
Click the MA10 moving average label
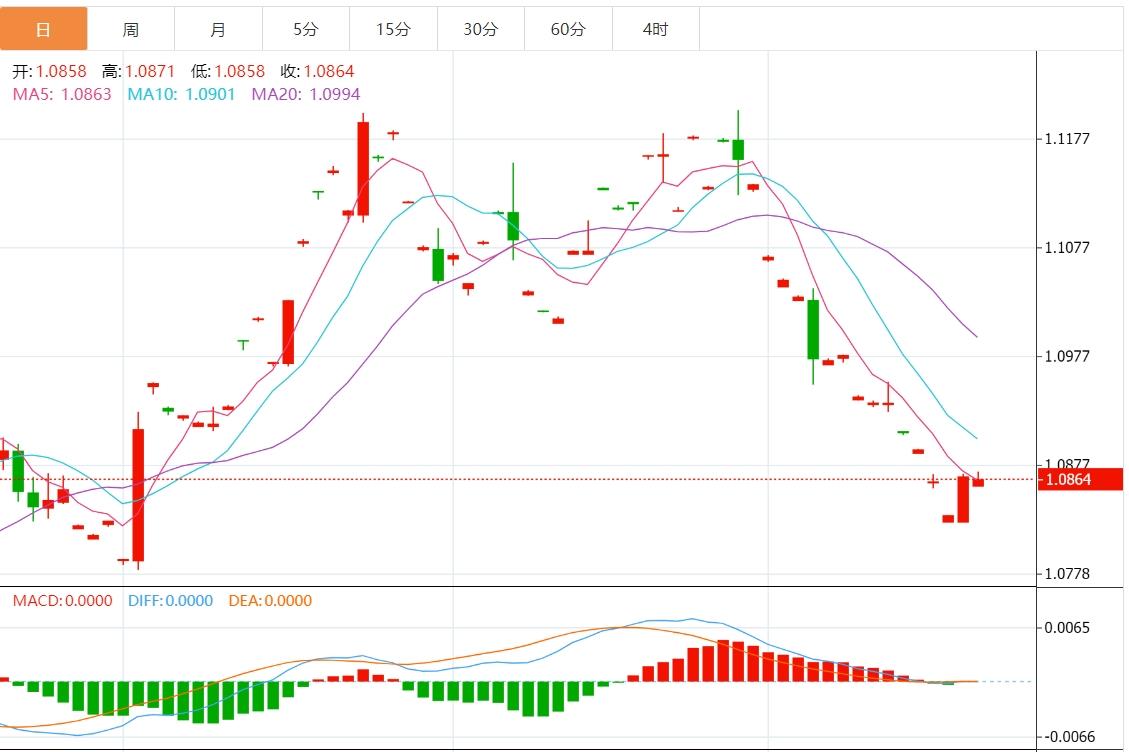click(x=181, y=94)
